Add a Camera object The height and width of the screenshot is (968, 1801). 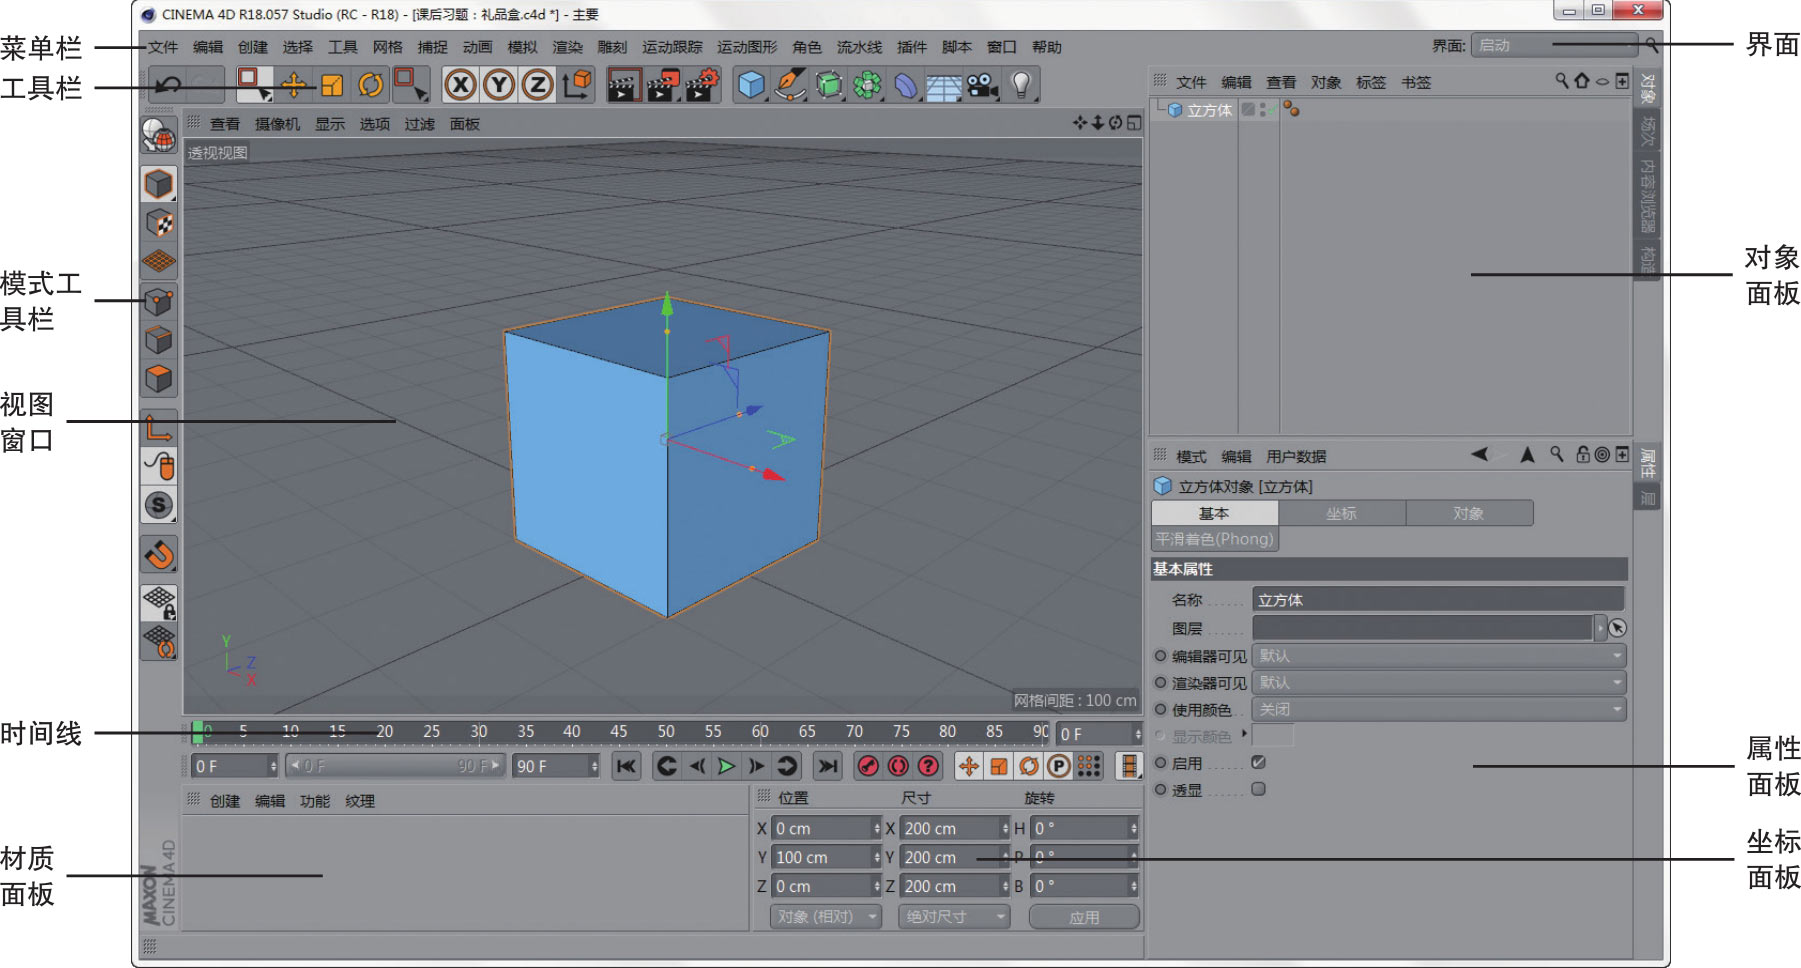[x=982, y=85]
